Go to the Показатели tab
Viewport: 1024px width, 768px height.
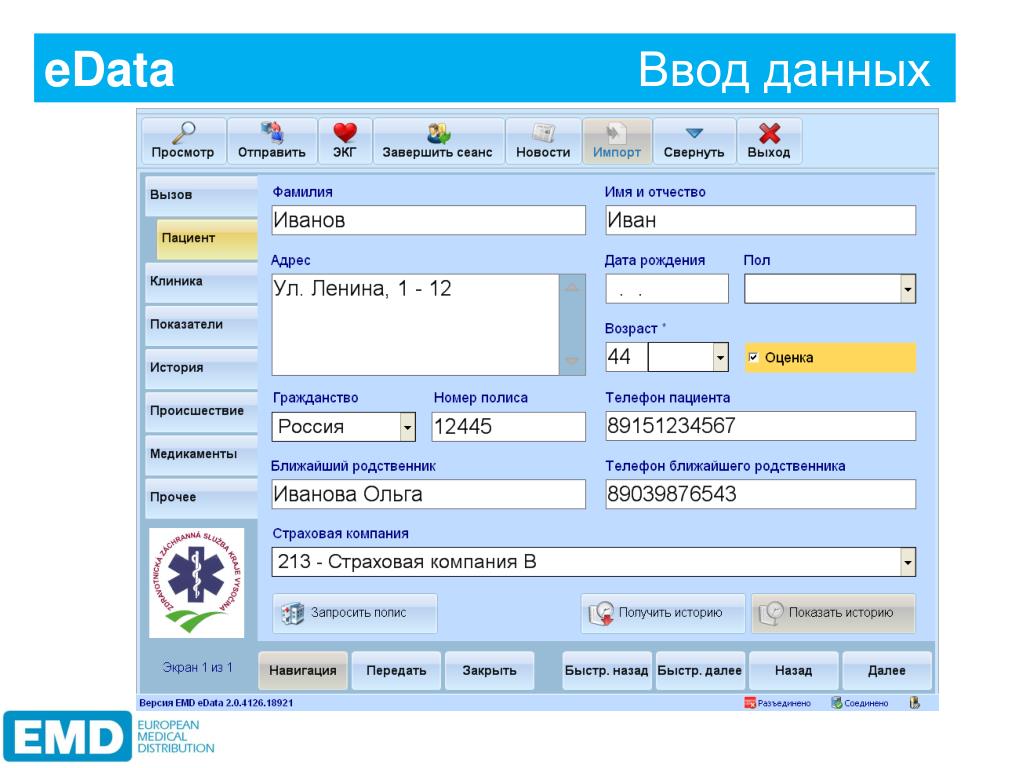coord(202,325)
